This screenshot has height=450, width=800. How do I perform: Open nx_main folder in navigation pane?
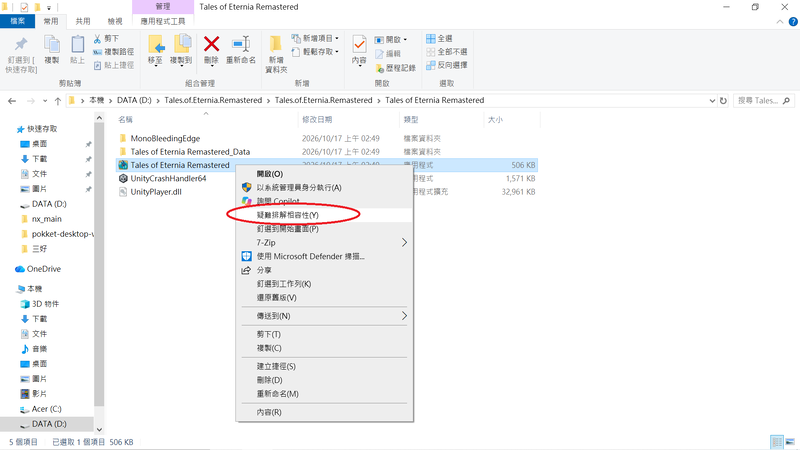(x=46, y=219)
